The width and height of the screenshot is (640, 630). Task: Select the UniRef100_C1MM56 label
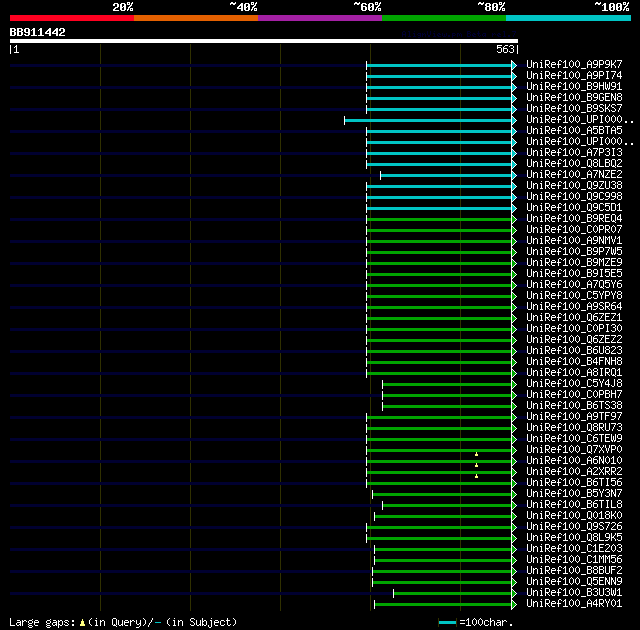(x=574, y=560)
